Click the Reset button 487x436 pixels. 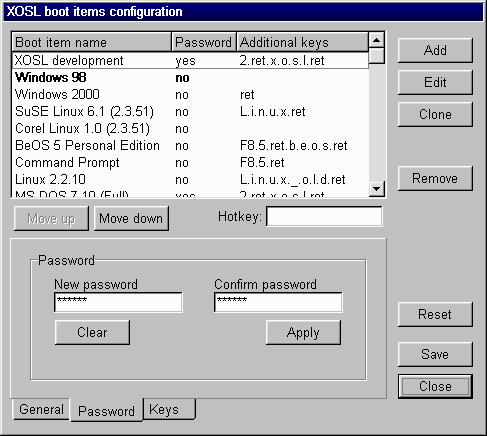click(435, 314)
